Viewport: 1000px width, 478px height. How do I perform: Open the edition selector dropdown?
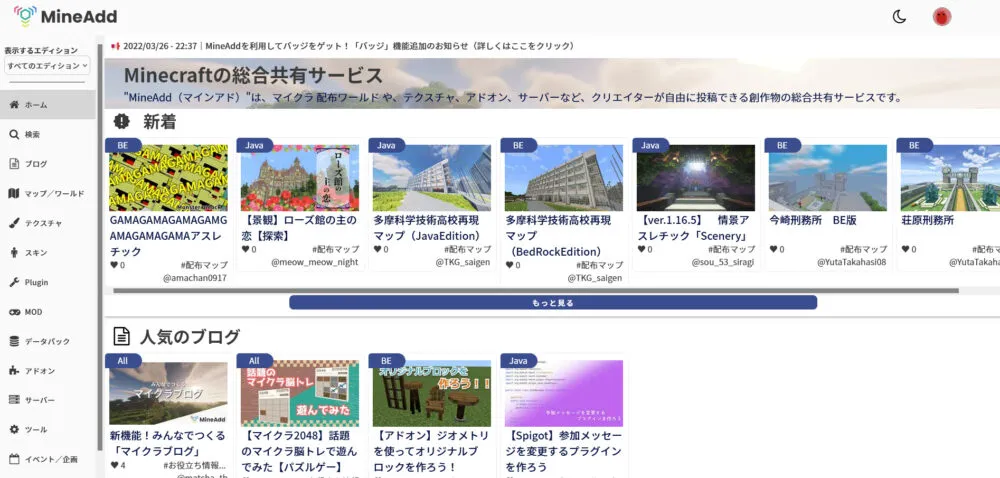tap(47, 65)
